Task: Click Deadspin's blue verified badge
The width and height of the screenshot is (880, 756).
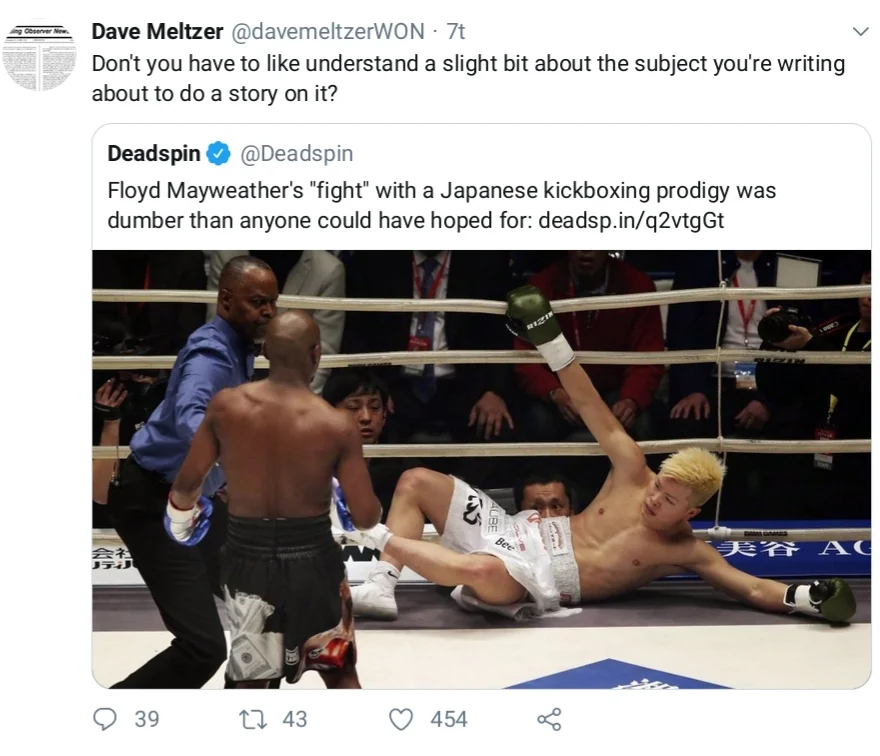Action: (x=219, y=154)
